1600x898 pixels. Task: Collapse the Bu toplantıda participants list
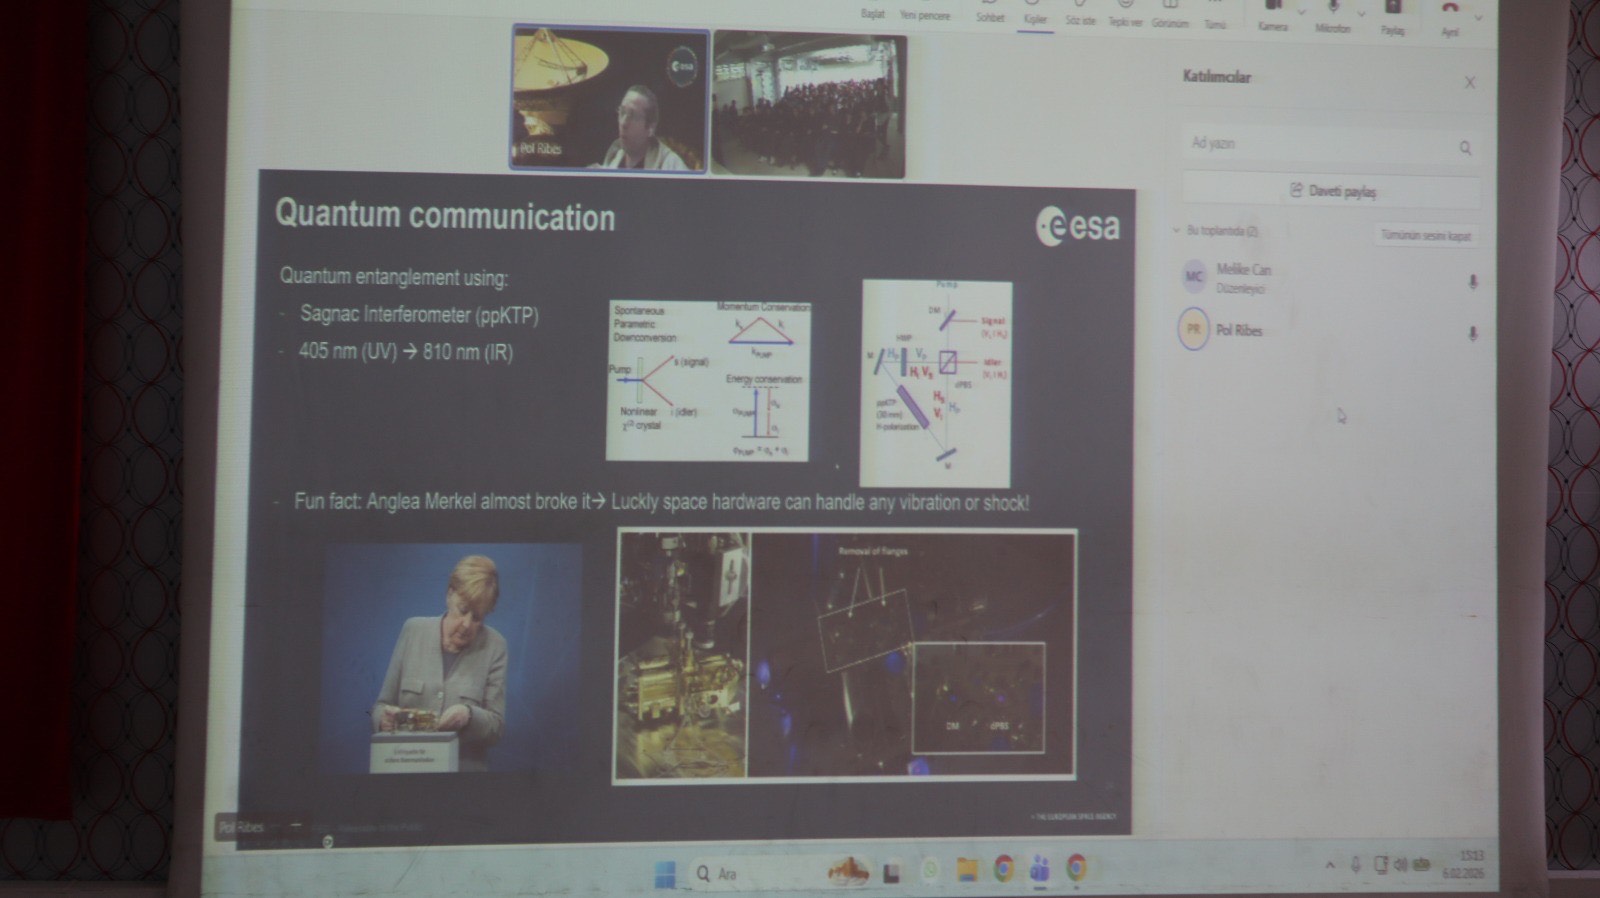pos(1177,231)
